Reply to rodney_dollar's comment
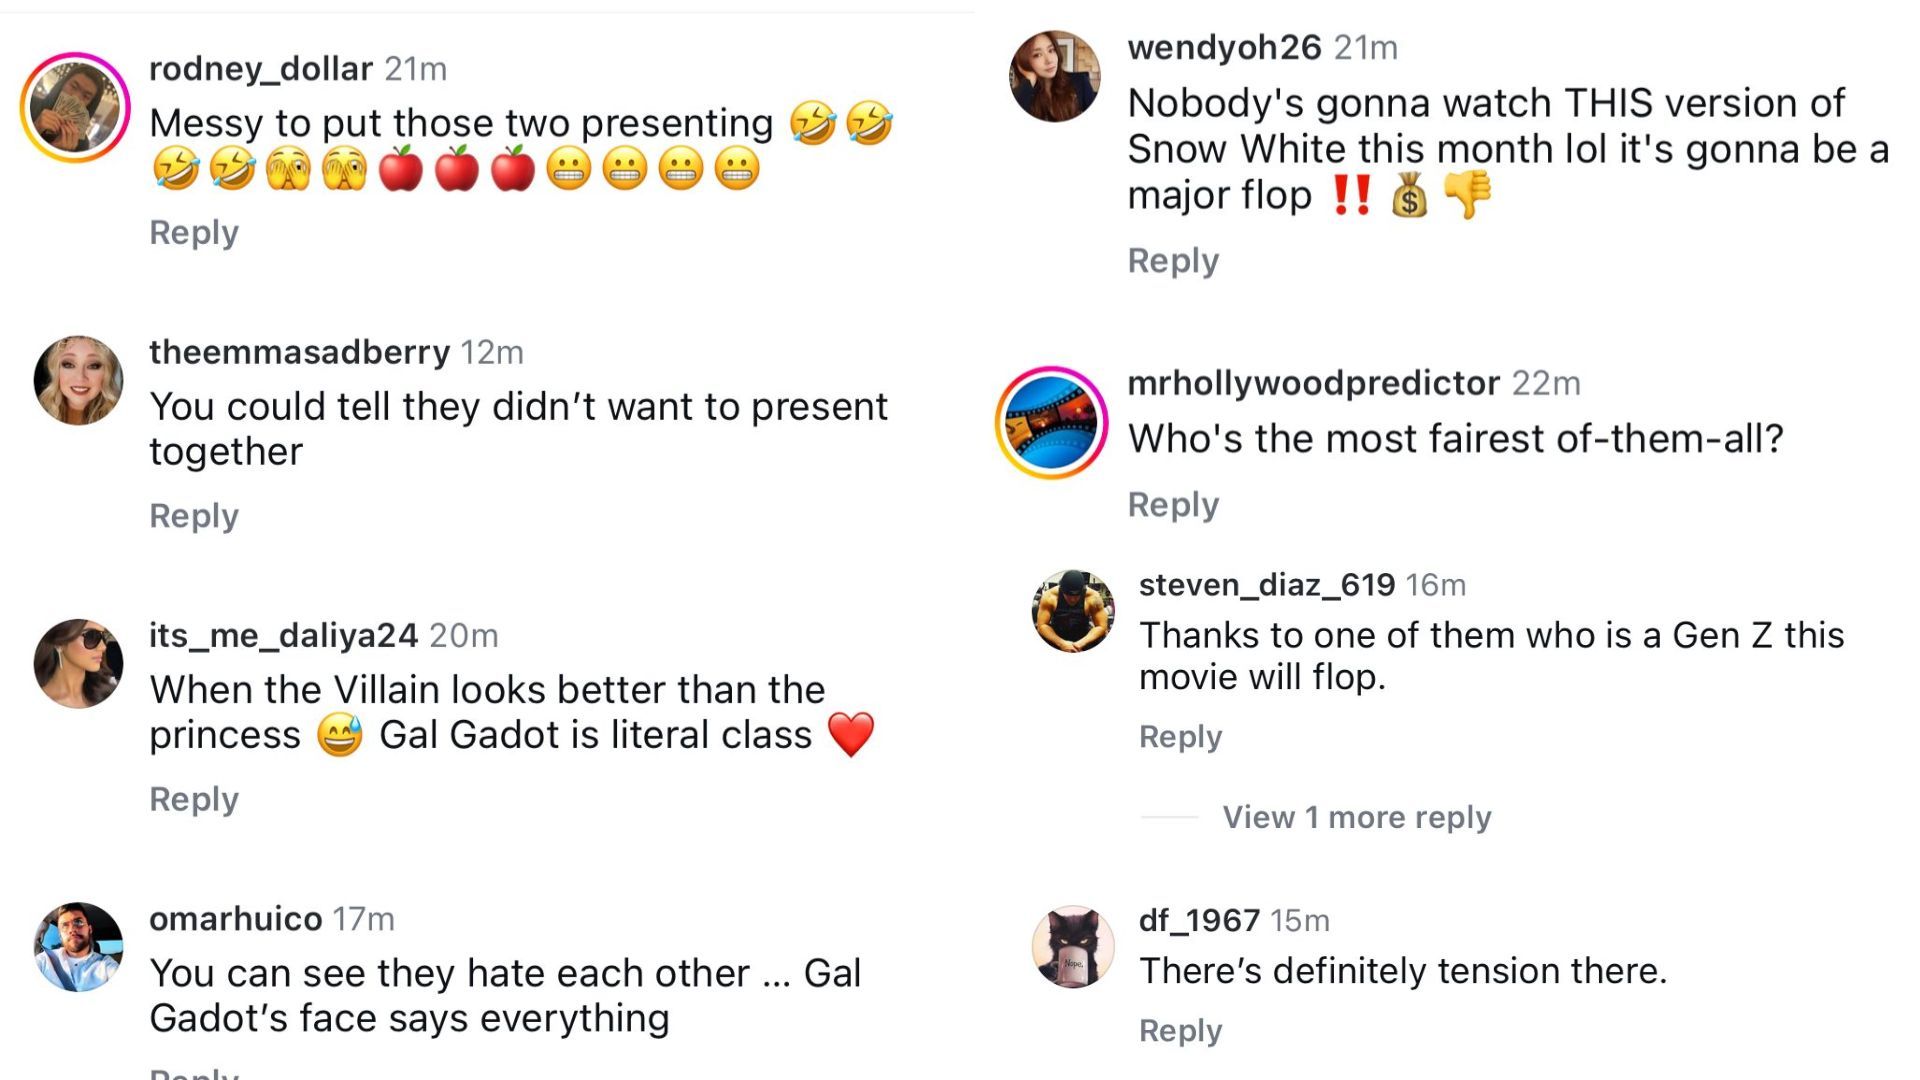Viewport: 1920px width, 1080px height. pyautogui.click(x=194, y=232)
